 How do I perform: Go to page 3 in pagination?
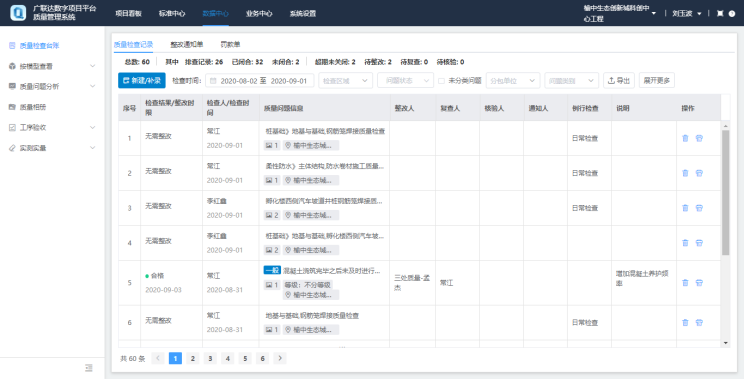[x=210, y=359]
